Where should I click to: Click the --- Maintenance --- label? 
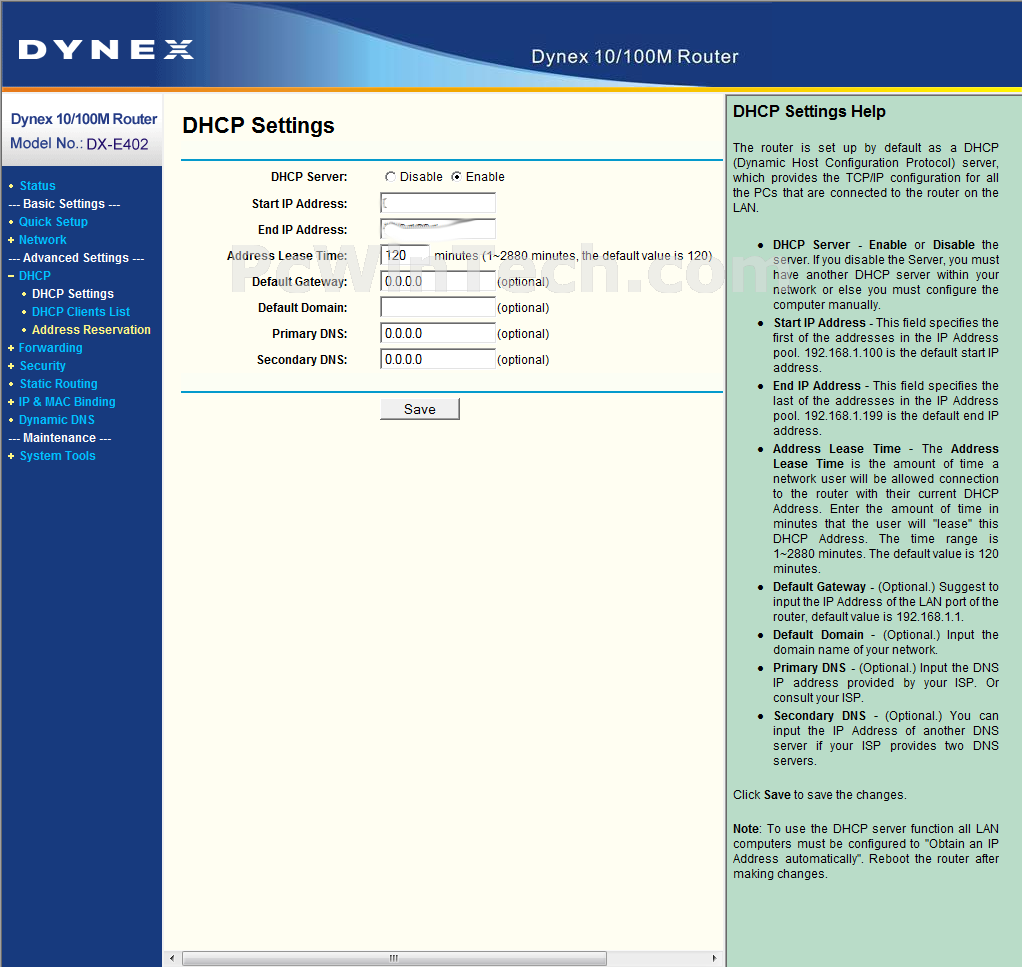coord(59,438)
